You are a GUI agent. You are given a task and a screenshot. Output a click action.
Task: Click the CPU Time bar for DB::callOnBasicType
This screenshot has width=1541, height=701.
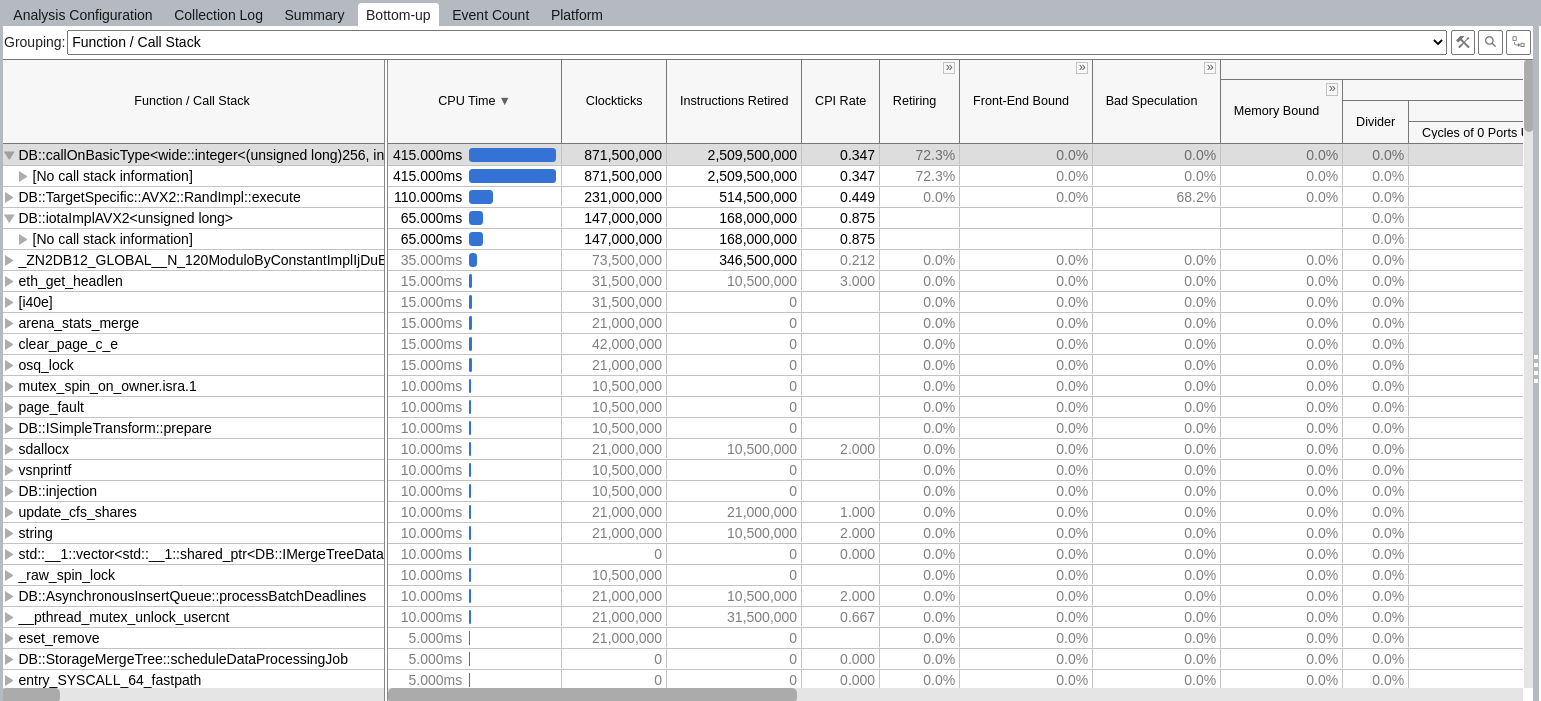(512, 155)
